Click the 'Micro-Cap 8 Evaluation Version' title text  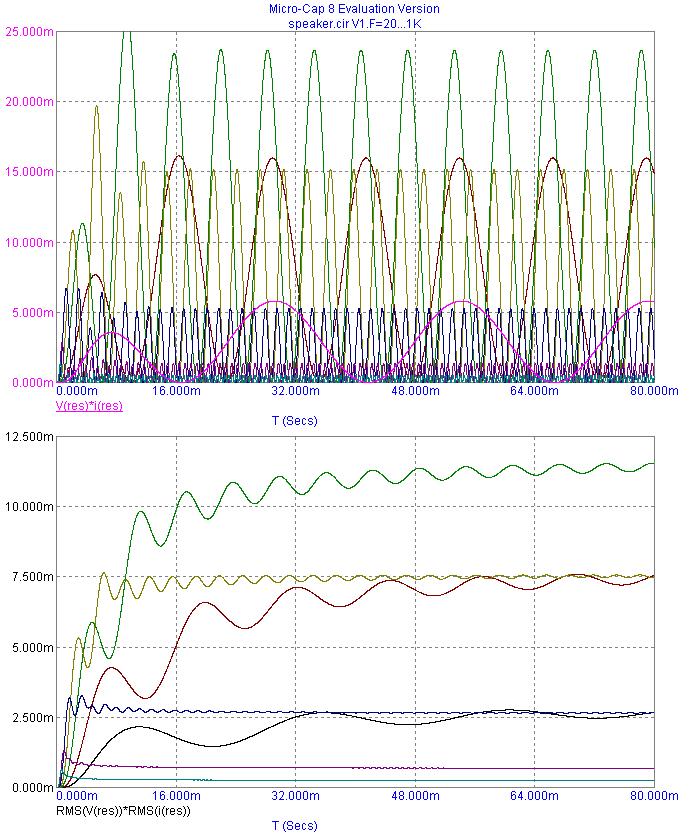point(354,9)
